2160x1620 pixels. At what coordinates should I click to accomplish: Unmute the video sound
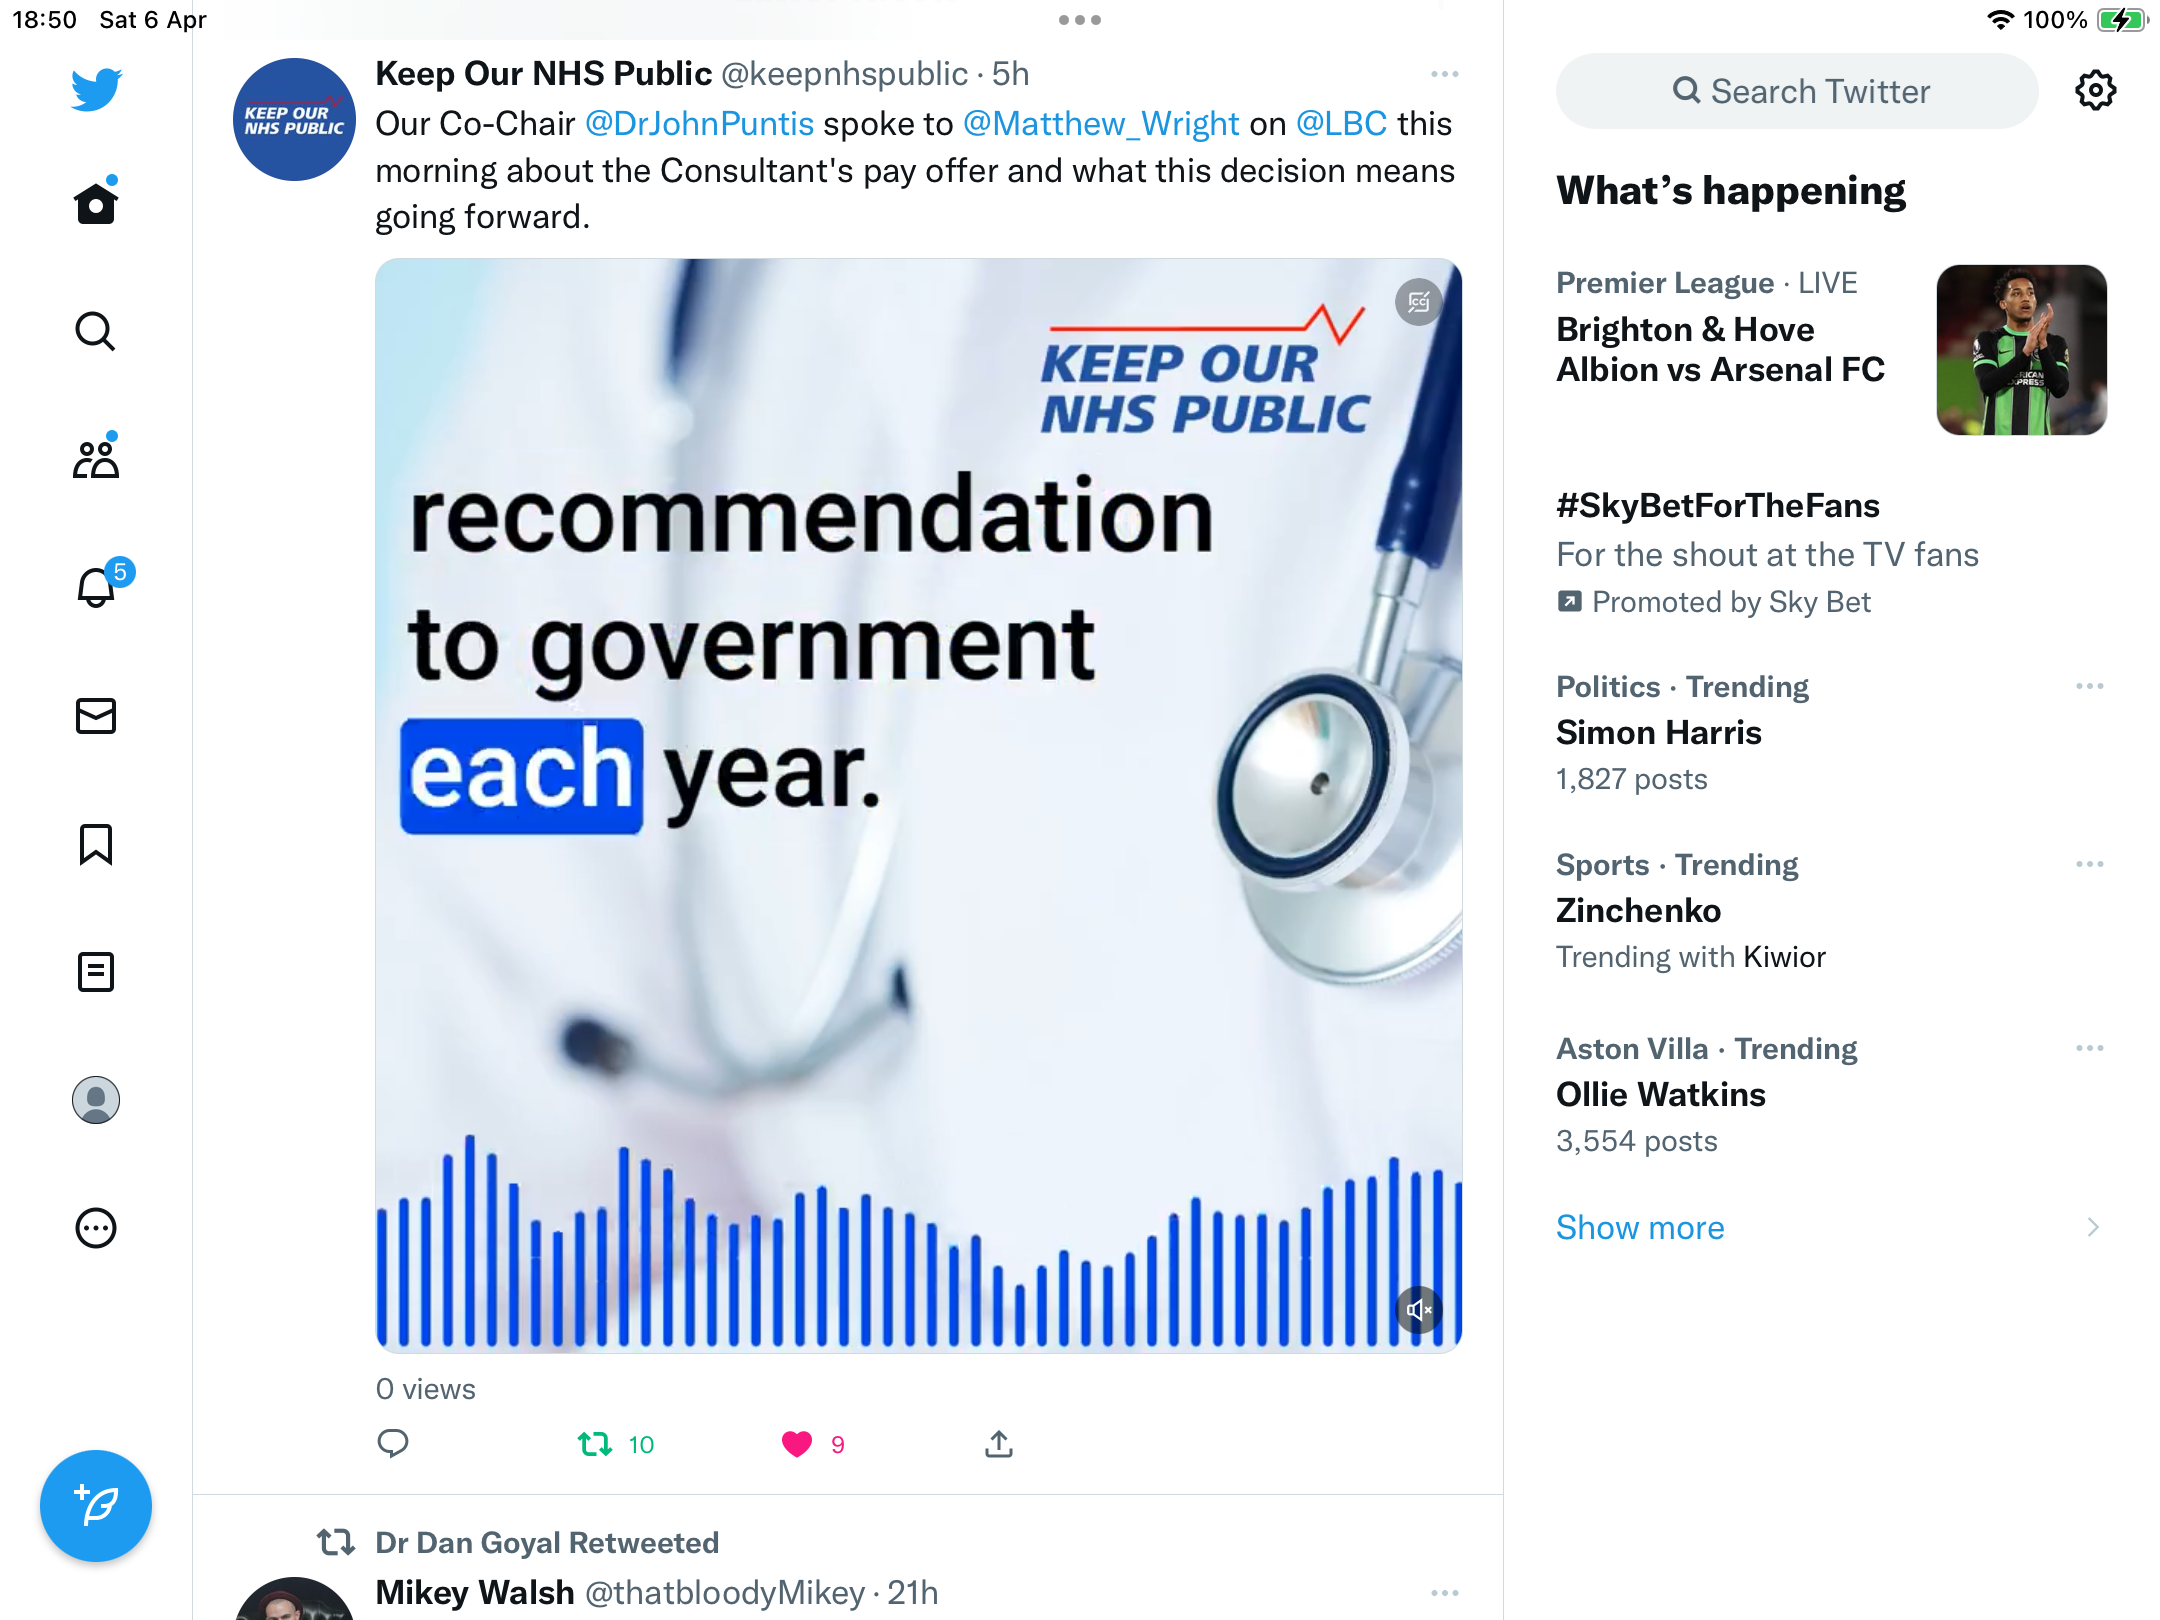point(1419,1310)
